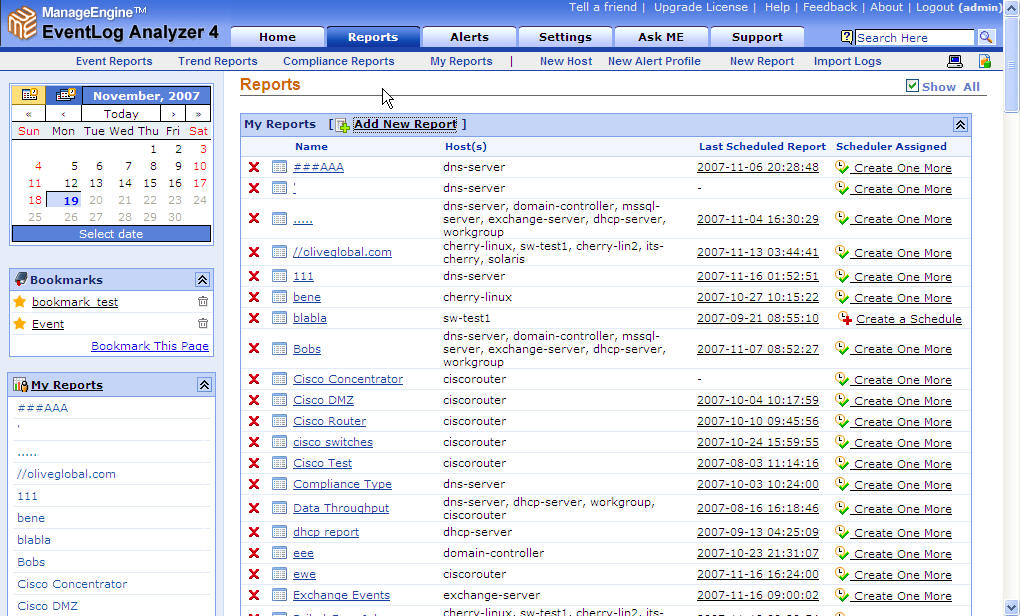Select November 13 in the calendar
This screenshot has width=1020, height=616.
click(96, 183)
